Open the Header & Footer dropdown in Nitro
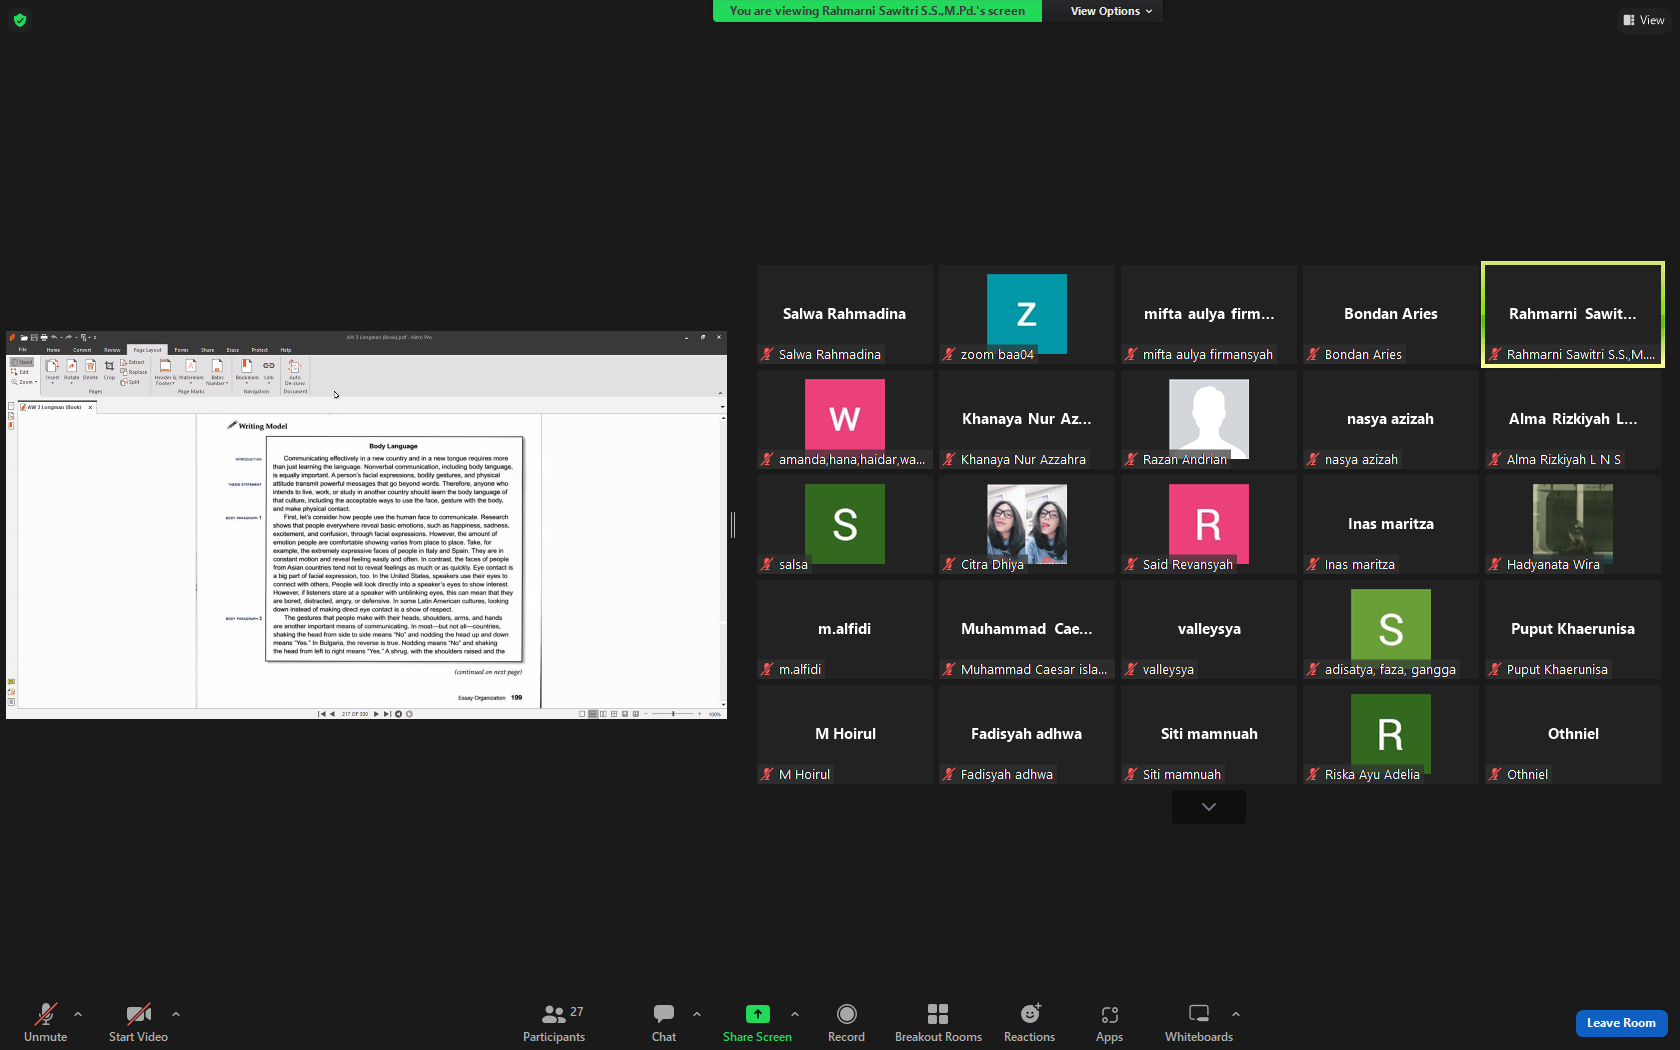 (165, 372)
